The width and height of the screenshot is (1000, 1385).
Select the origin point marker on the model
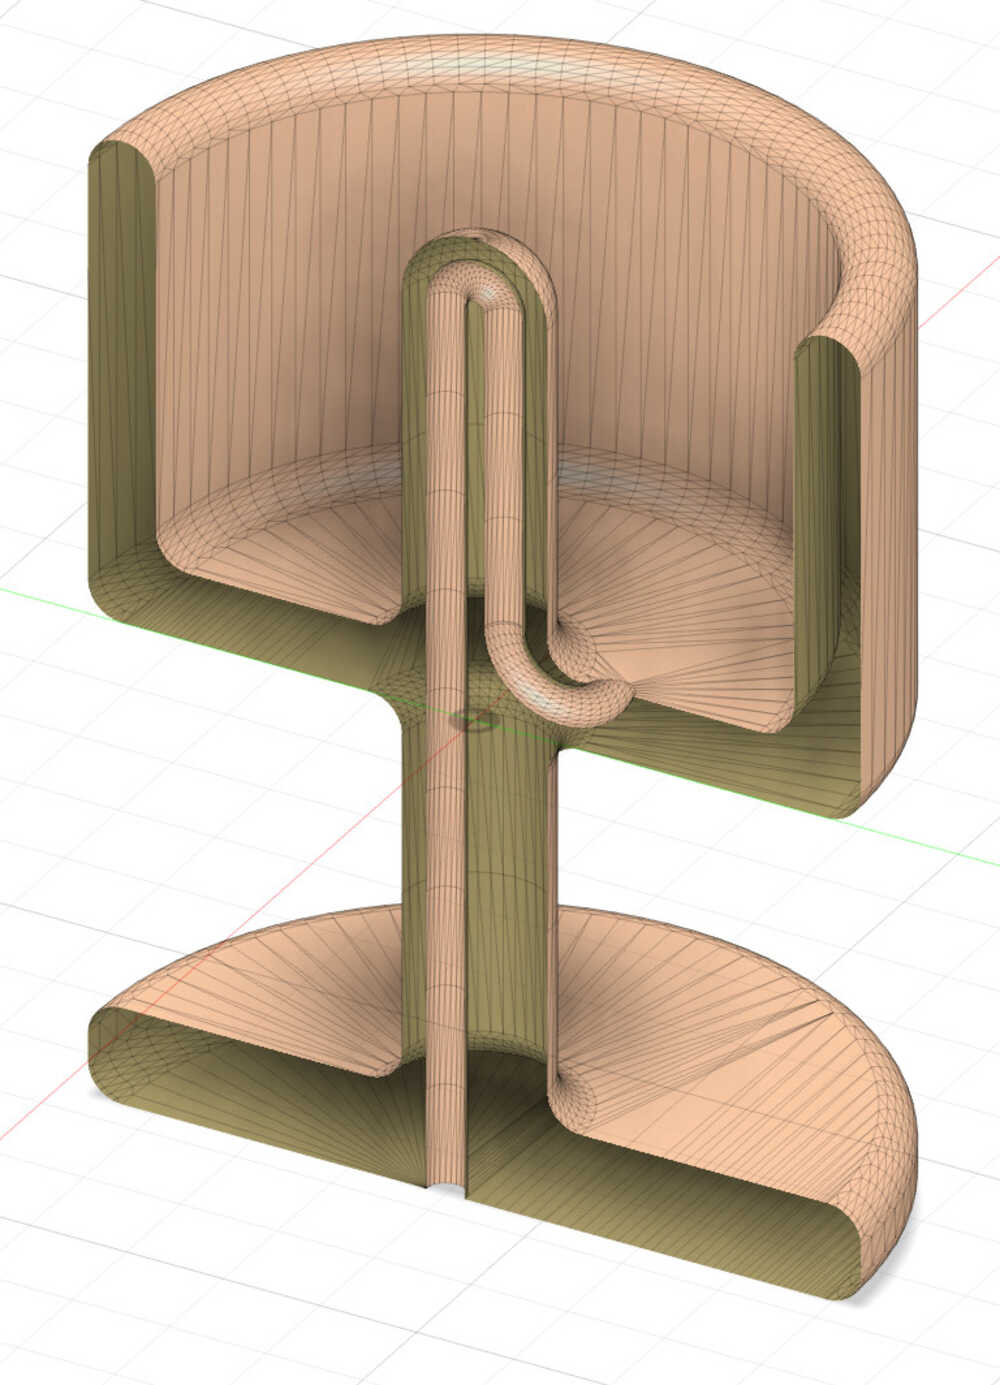[x=473, y=719]
